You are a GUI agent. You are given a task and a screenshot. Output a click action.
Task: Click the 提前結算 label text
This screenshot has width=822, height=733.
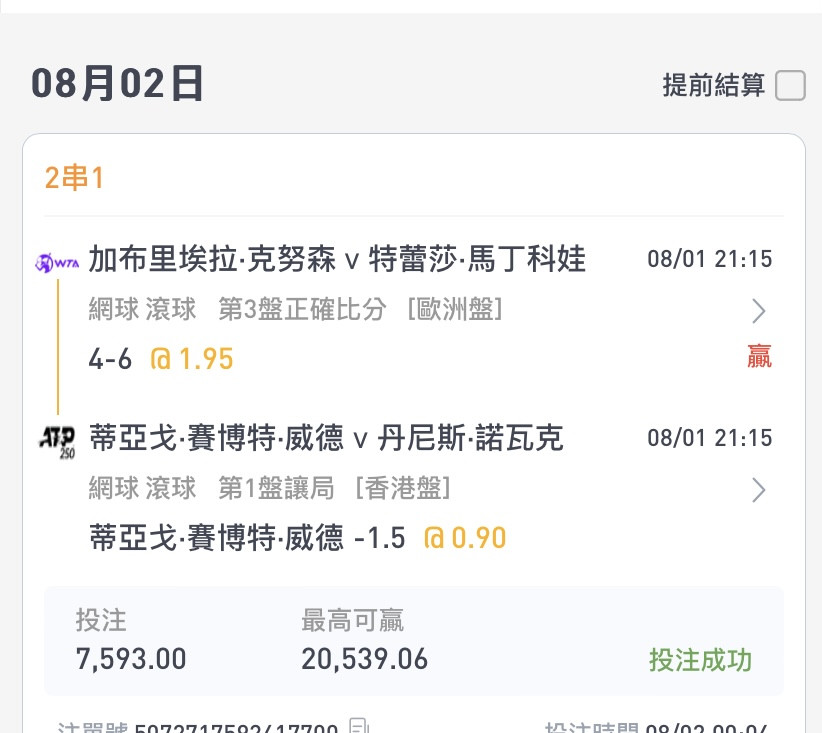pyautogui.click(x=713, y=86)
